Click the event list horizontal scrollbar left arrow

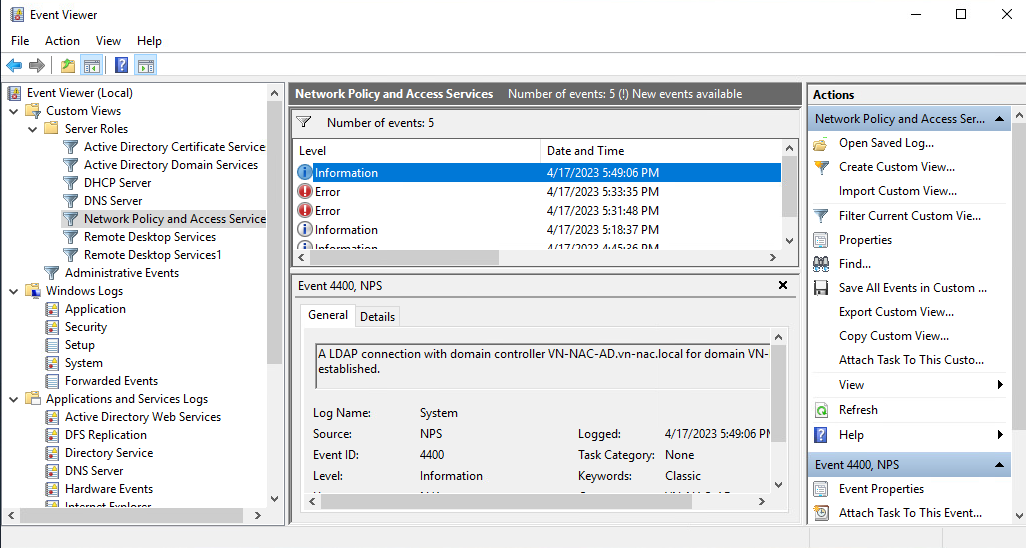tap(302, 258)
